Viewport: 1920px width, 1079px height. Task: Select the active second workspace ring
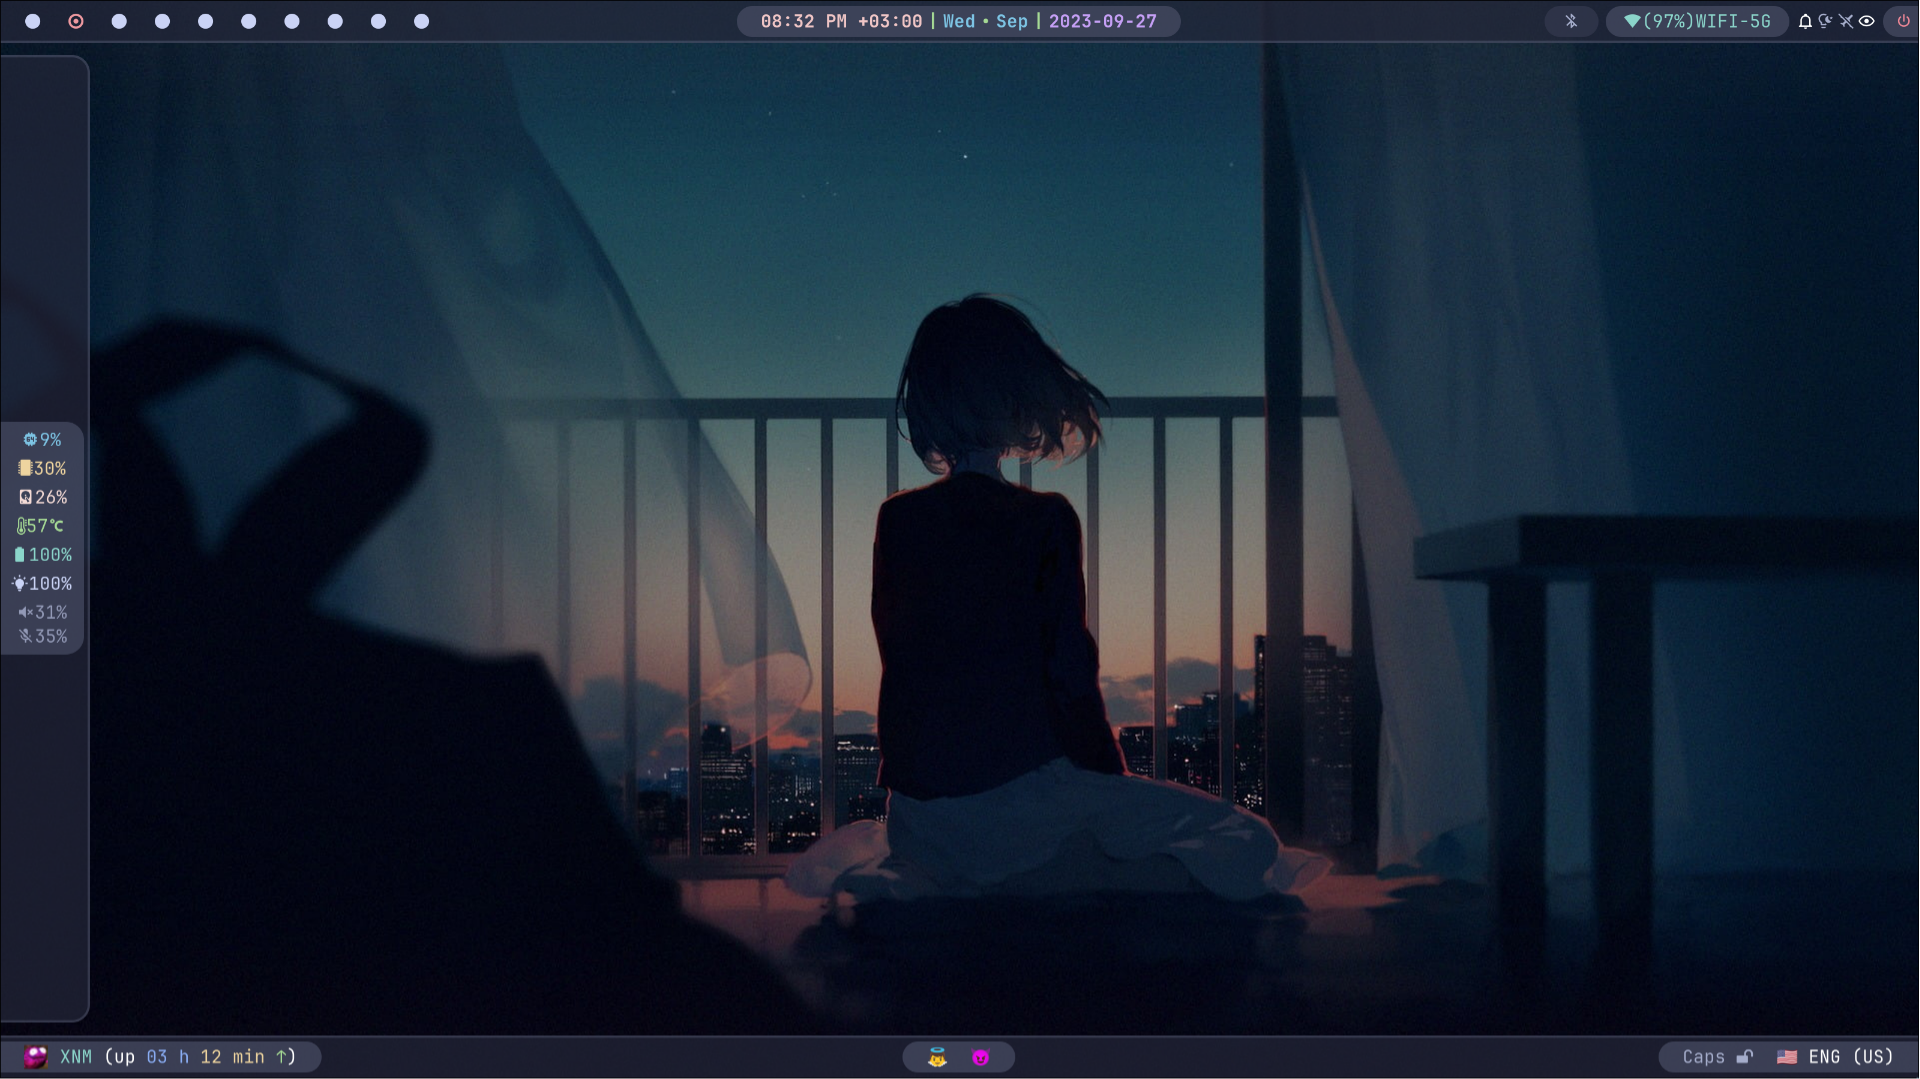click(76, 21)
